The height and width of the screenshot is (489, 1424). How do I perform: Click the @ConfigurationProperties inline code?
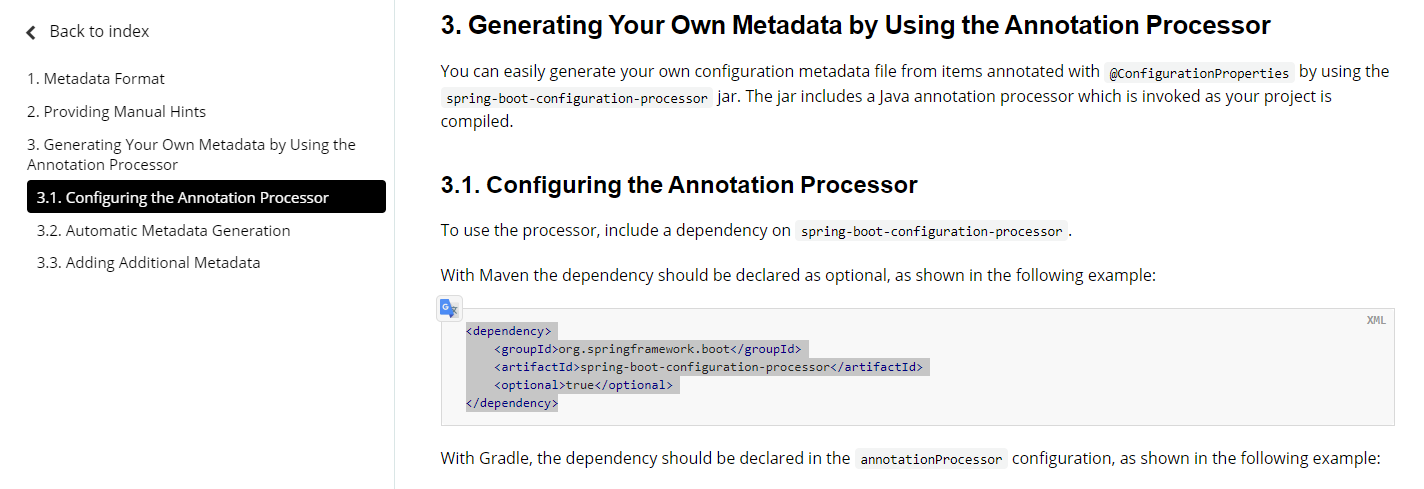pyautogui.click(x=1199, y=73)
